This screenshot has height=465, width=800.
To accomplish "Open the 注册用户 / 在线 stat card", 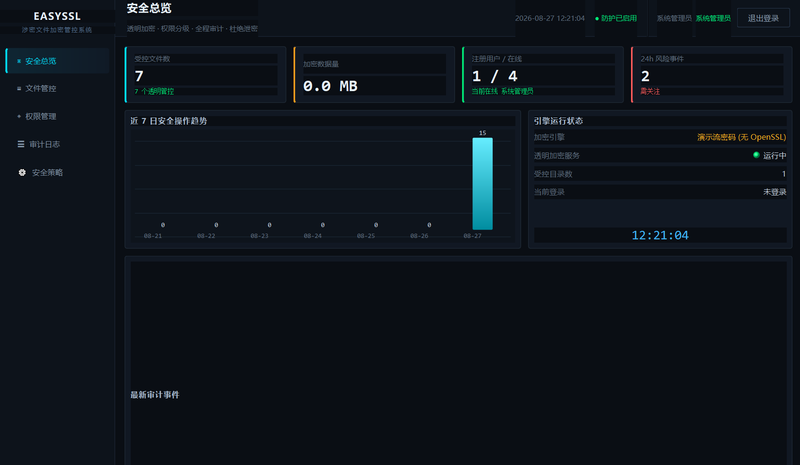I will click(543, 75).
